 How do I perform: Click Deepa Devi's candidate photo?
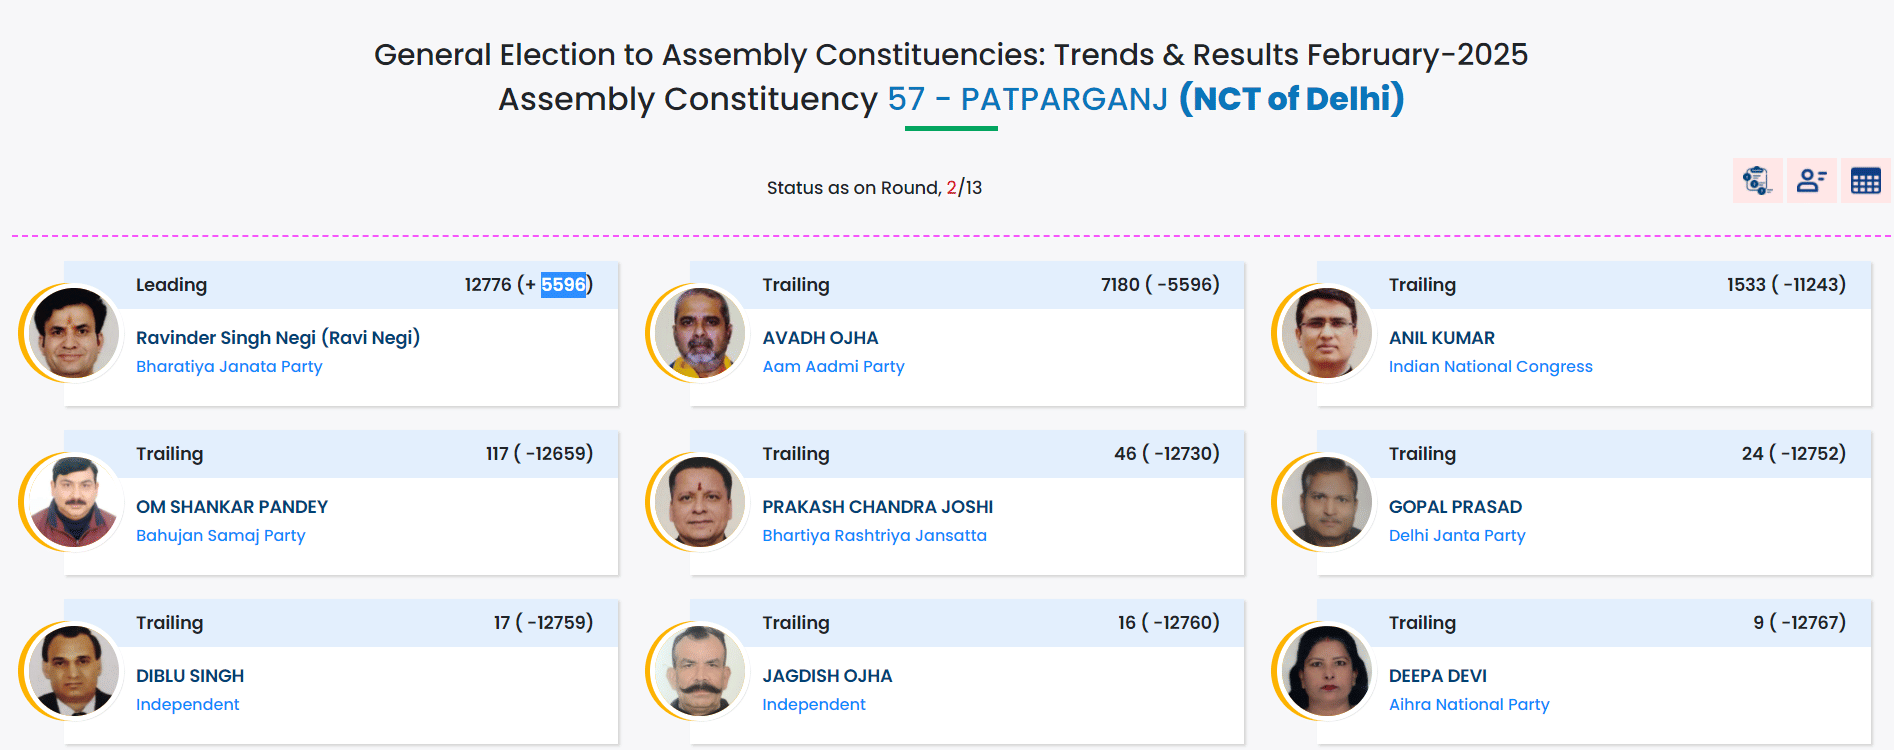coord(1326,671)
